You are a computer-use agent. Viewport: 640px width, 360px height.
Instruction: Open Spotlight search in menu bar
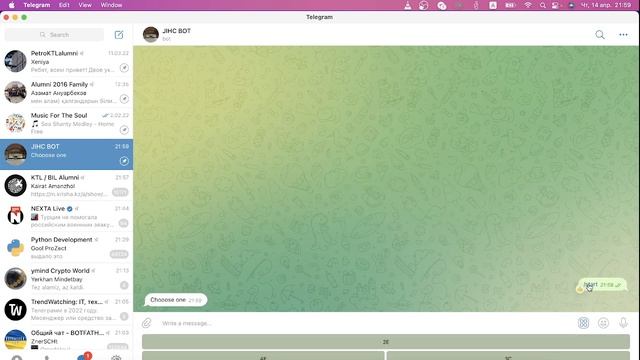point(542,5)
